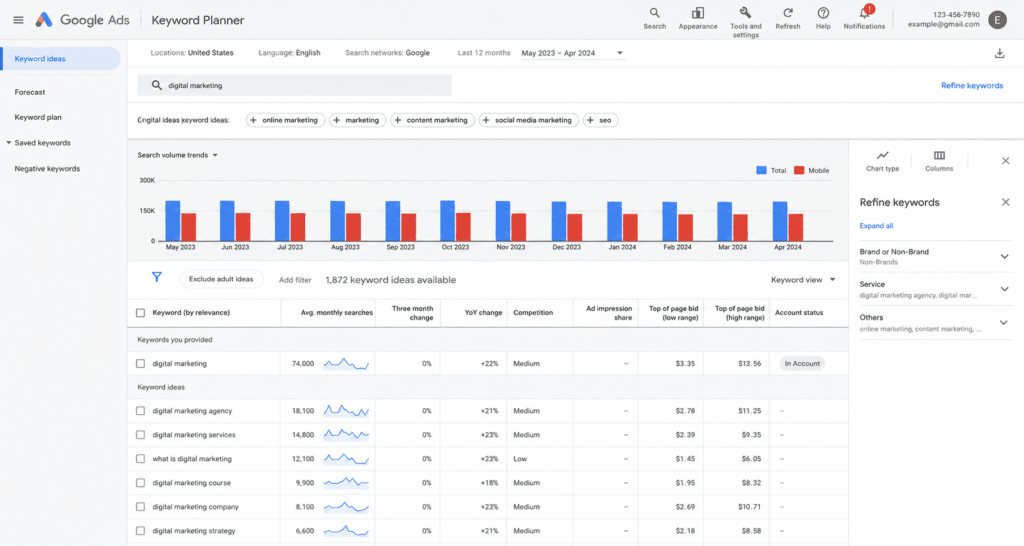Click the red Apr 2024 Mobile bar

coord(795,227)
